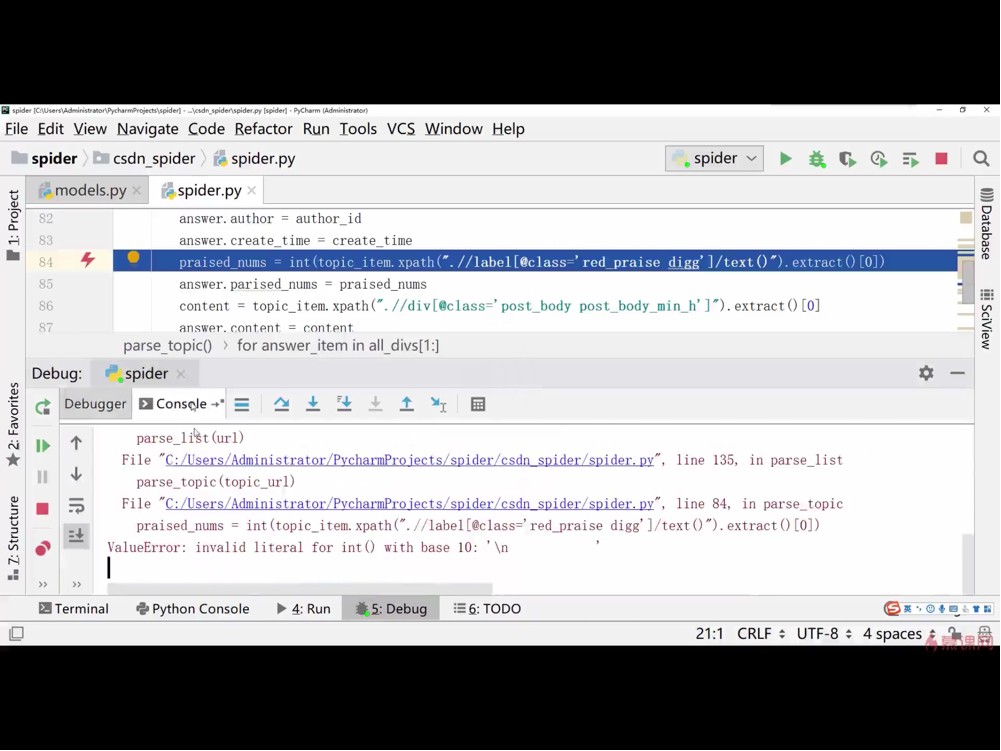This screenshot has height=751, width=1001.
Task: Open the SciView side panel
Action: (x=987, y=319)
